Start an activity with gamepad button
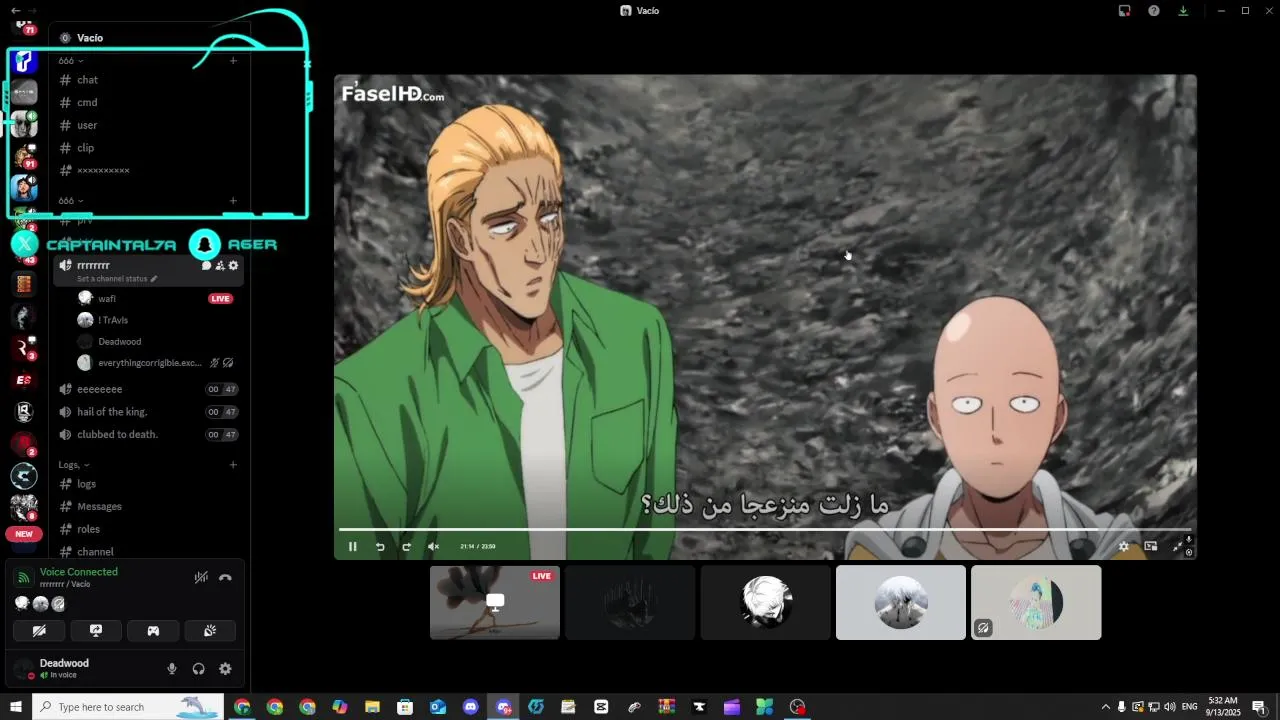This screenshot has width=1280, height=720. [153, 631]
